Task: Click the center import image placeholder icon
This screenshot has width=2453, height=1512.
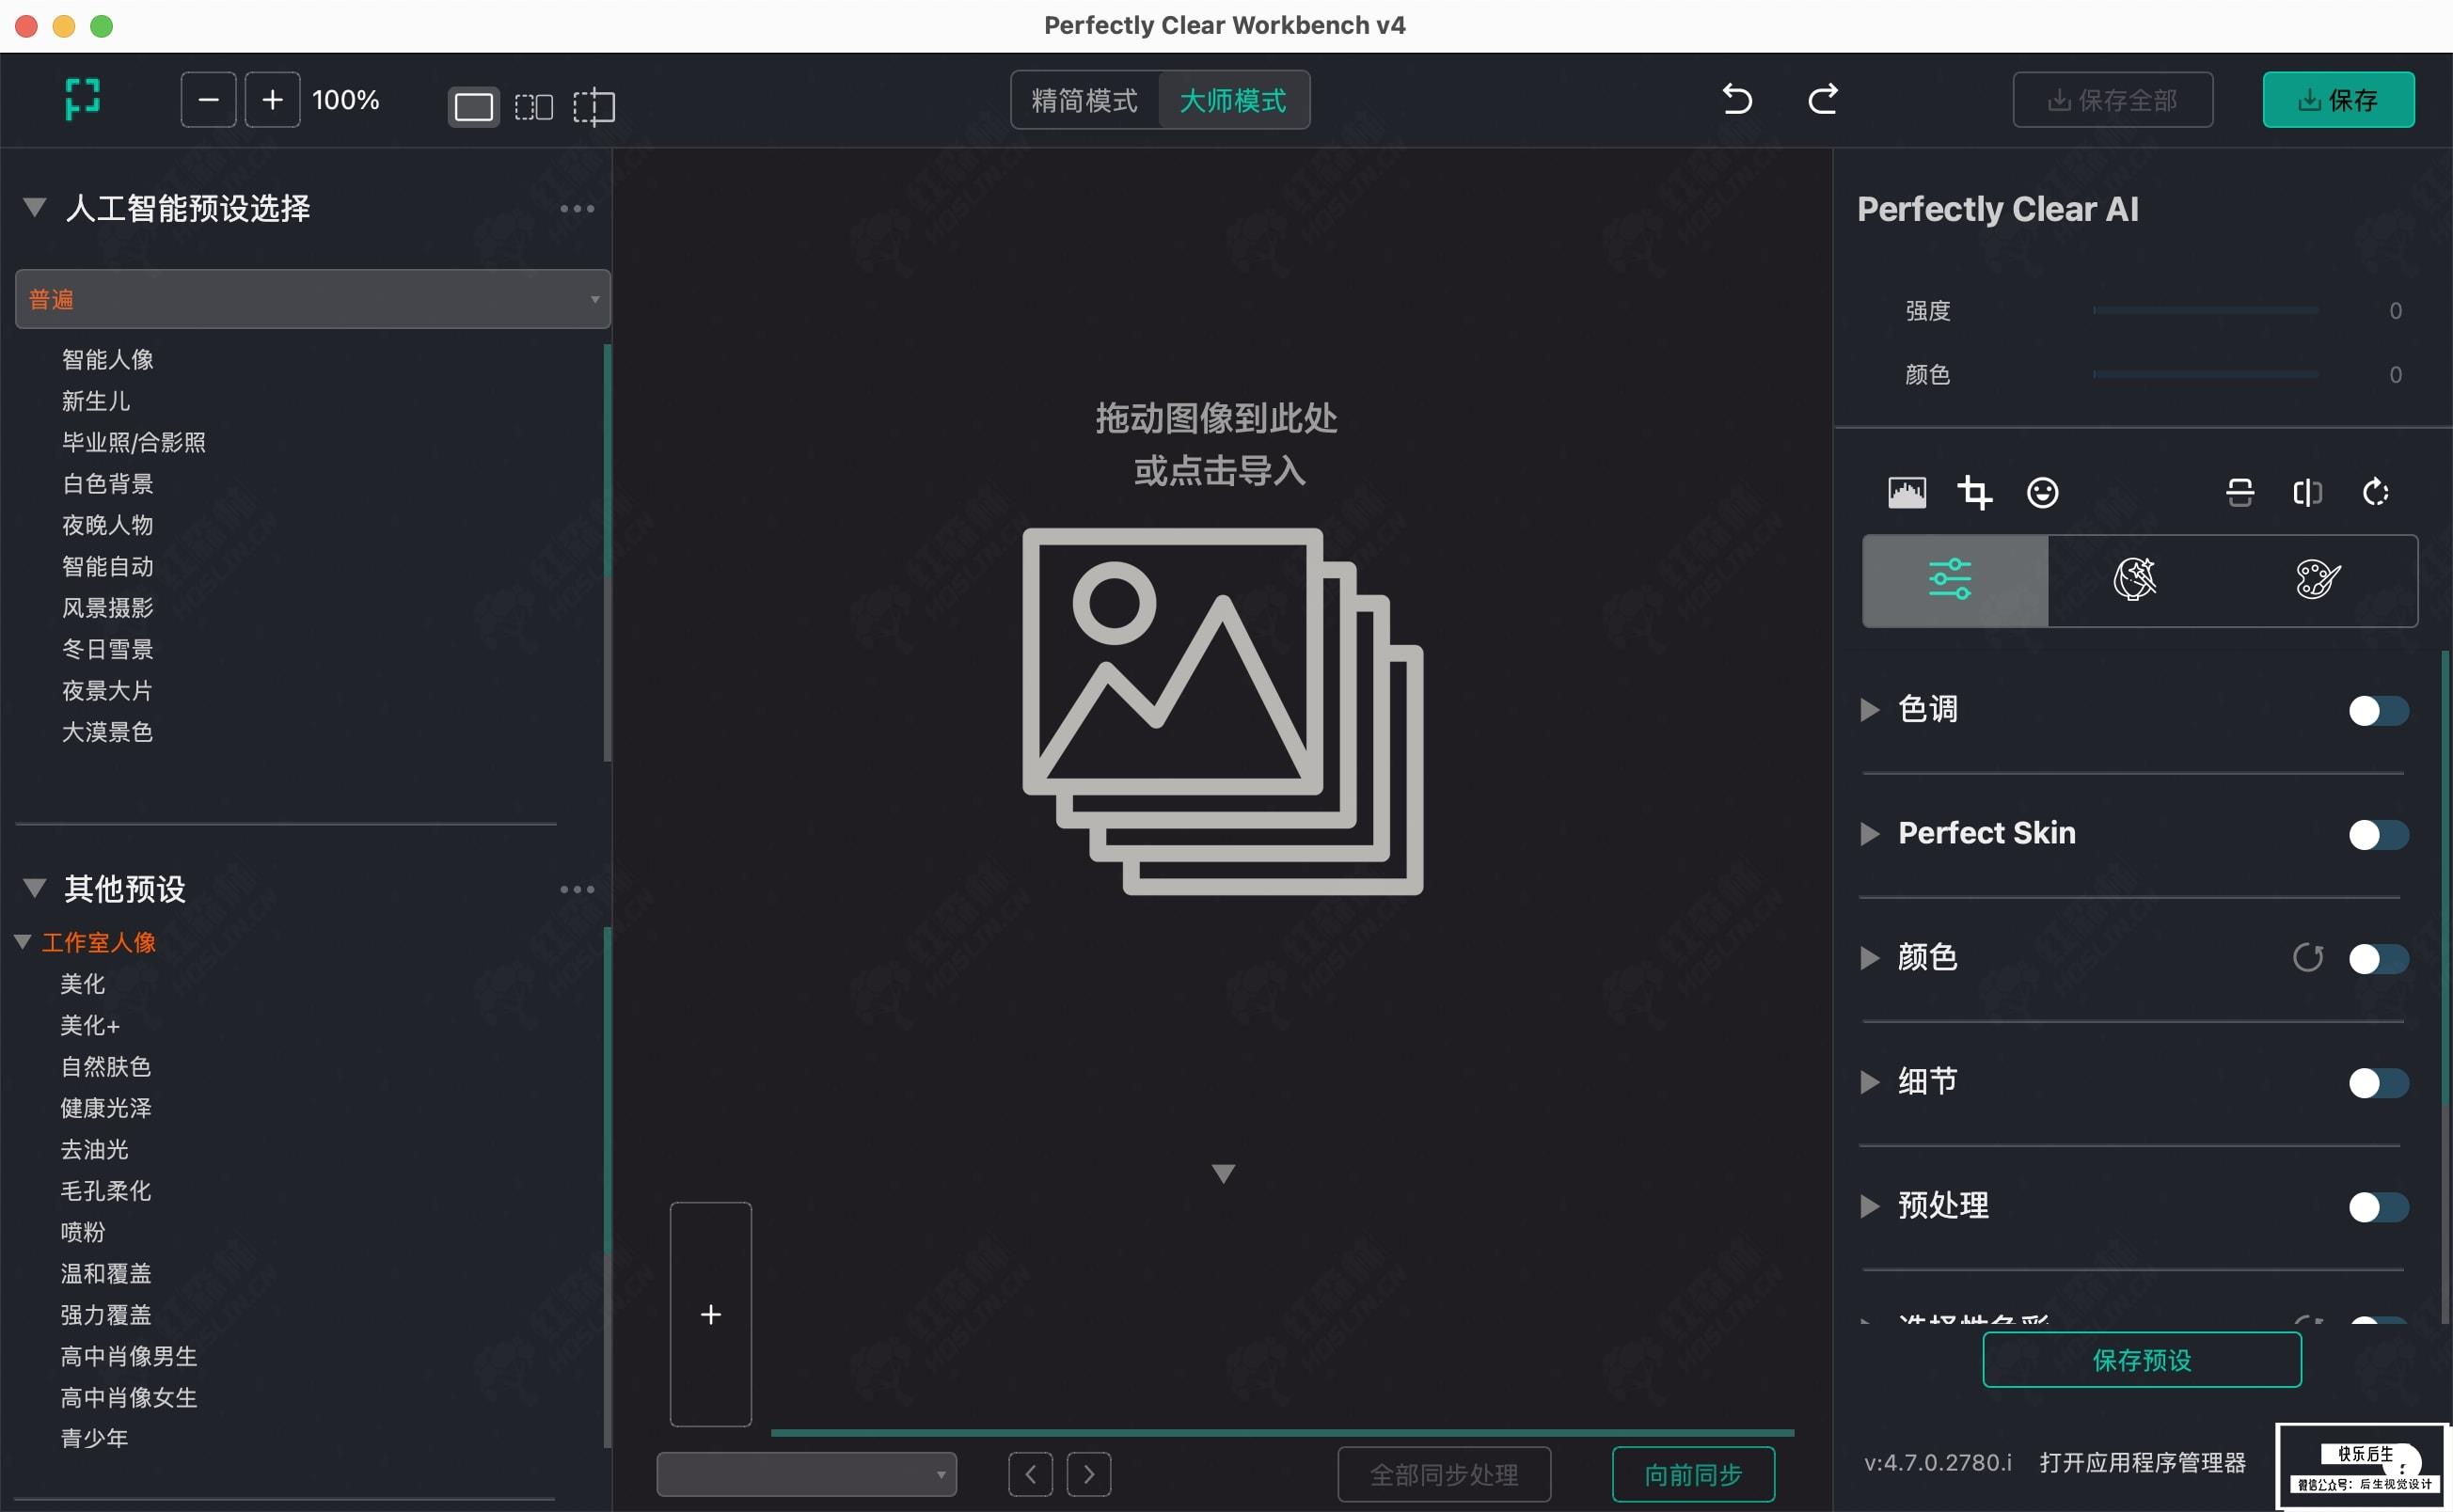Action: [x=1222, y=711]
